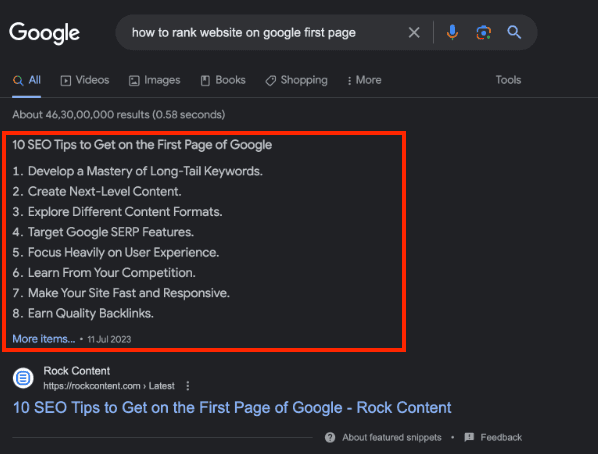This screenshot has height=454, width=598.
Task: Click the About featured snippets question icon
Action: point(330,437)
